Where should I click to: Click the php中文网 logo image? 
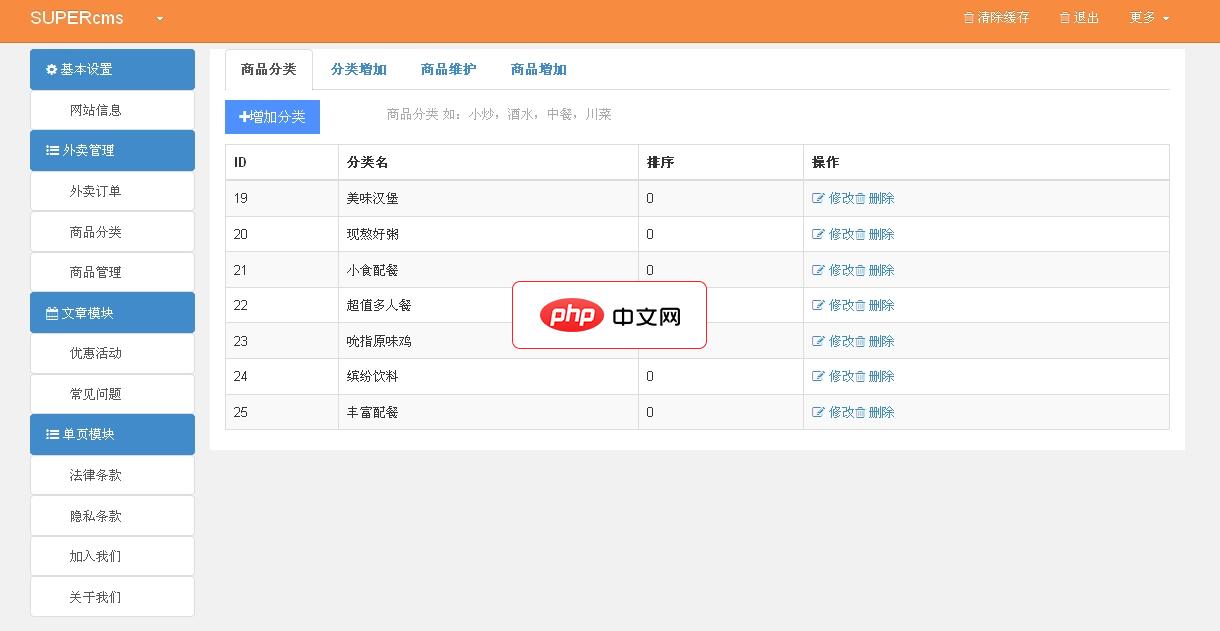pos(610,315)
